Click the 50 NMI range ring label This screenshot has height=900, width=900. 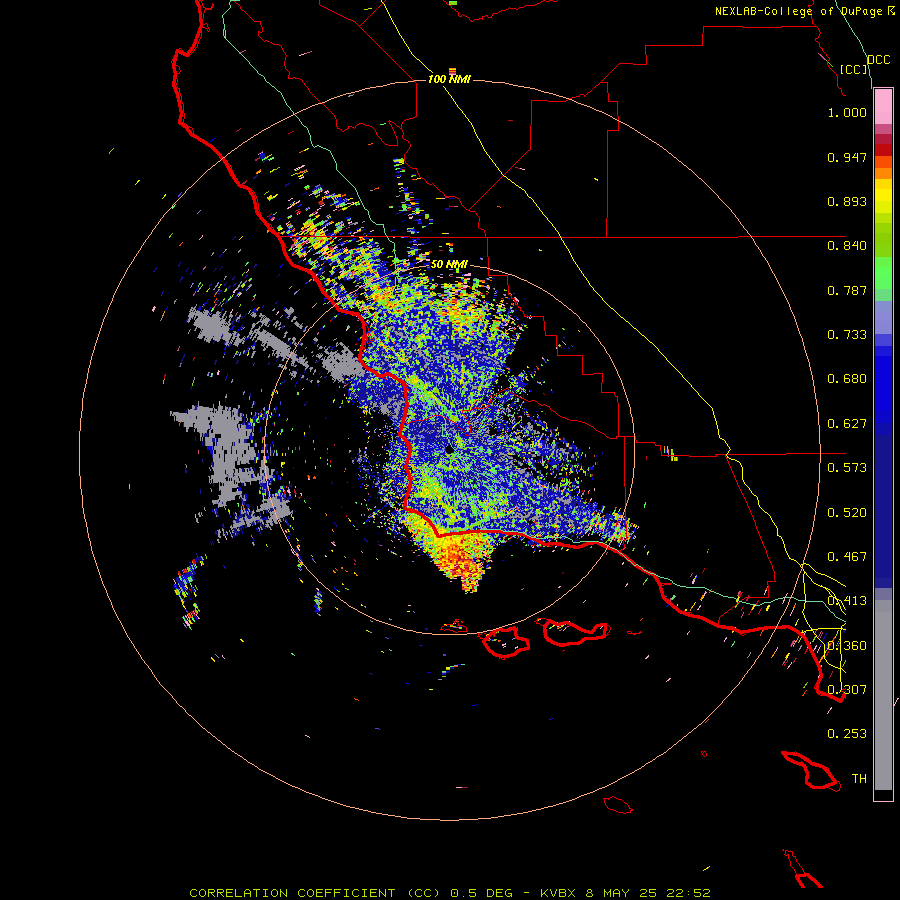click(x=449, y=265)
